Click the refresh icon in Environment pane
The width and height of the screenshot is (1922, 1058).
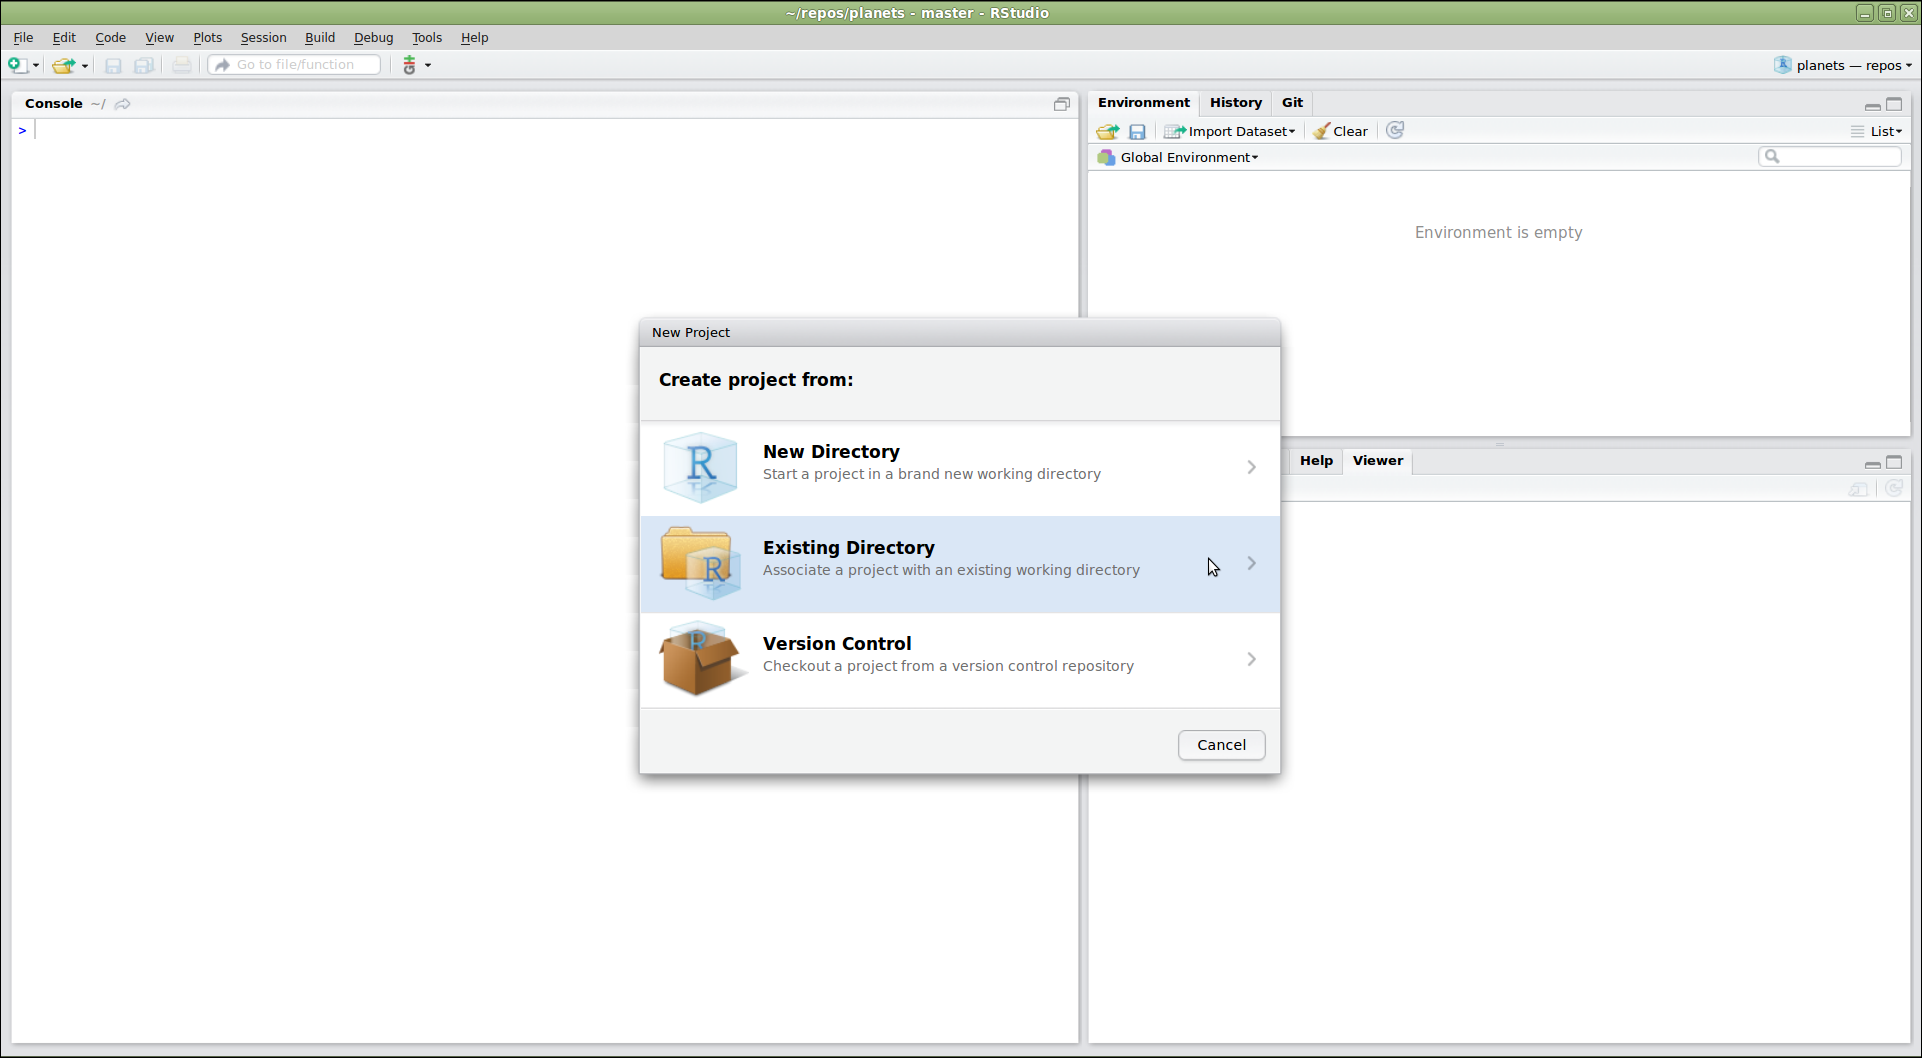(x=1395, y=130)
